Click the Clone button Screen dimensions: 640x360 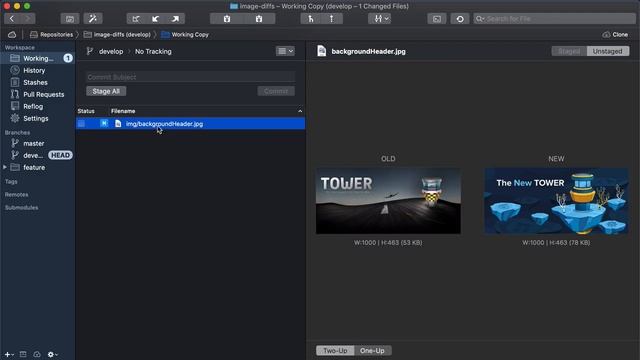616,35
